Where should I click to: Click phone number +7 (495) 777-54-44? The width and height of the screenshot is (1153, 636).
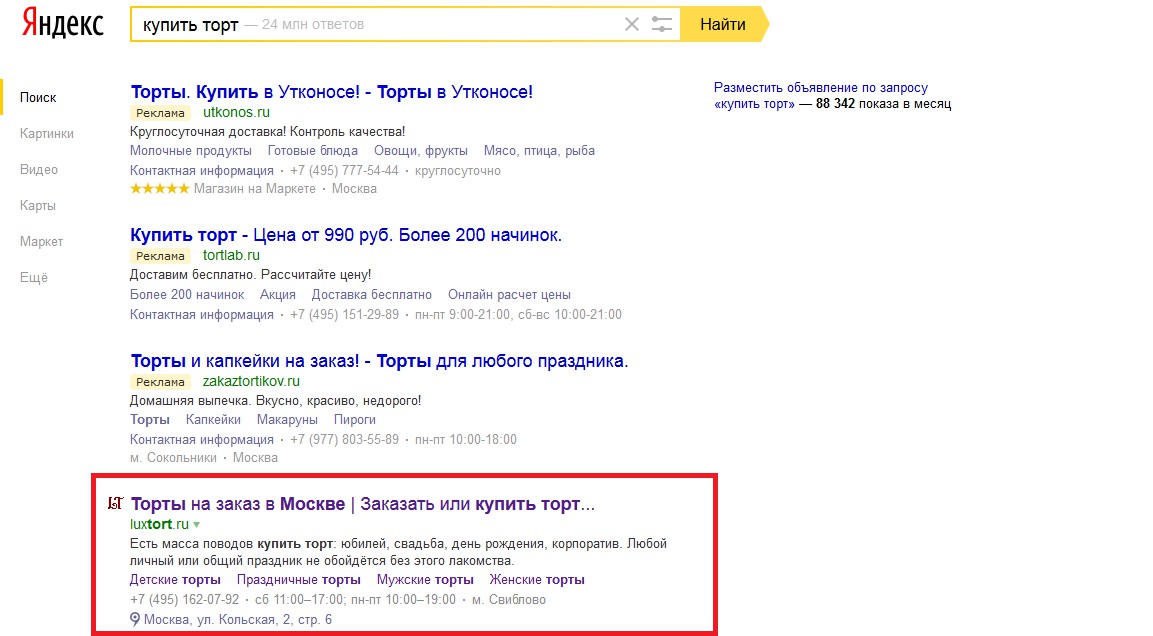tap(344, 171)
